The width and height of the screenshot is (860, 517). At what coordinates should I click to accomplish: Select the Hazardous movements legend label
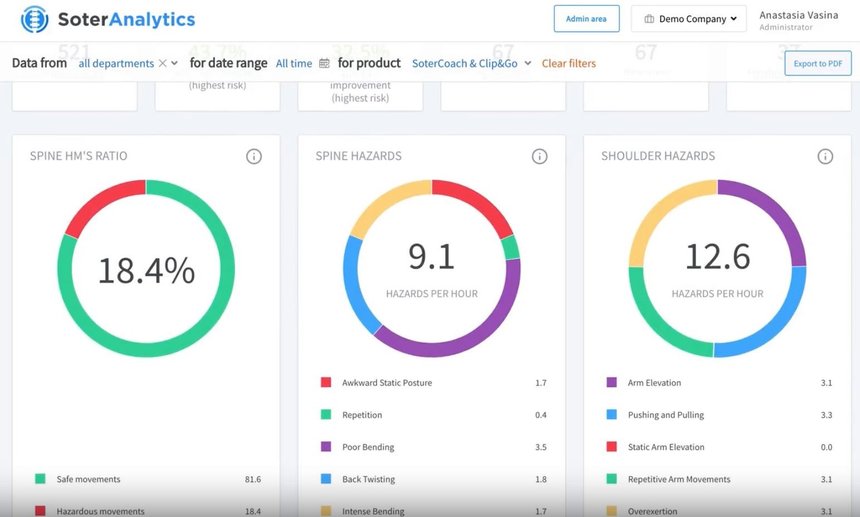pyautogui.click(x=100, y=511)
